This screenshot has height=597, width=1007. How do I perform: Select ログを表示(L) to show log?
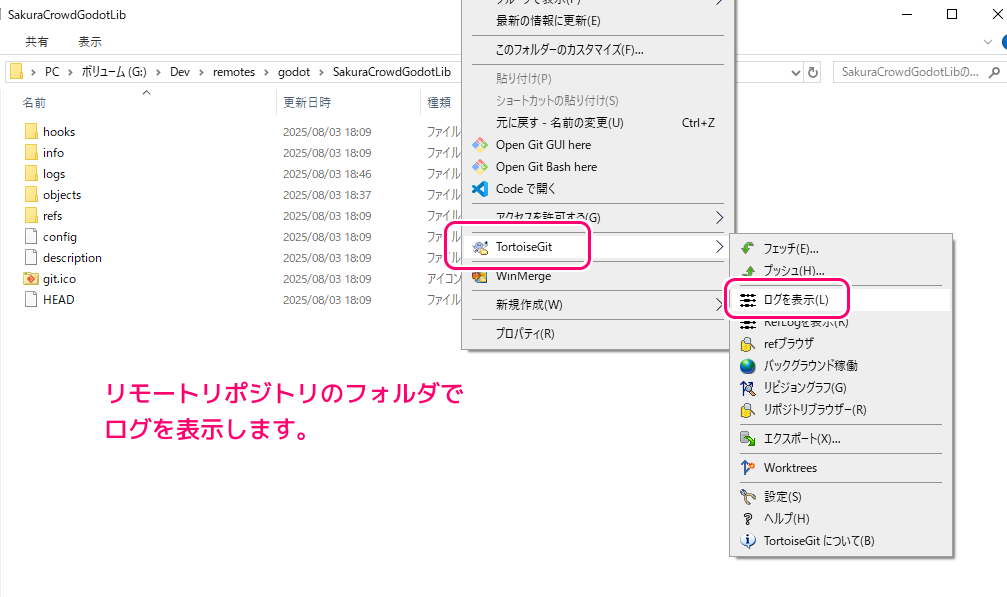[x=795, y=299]
